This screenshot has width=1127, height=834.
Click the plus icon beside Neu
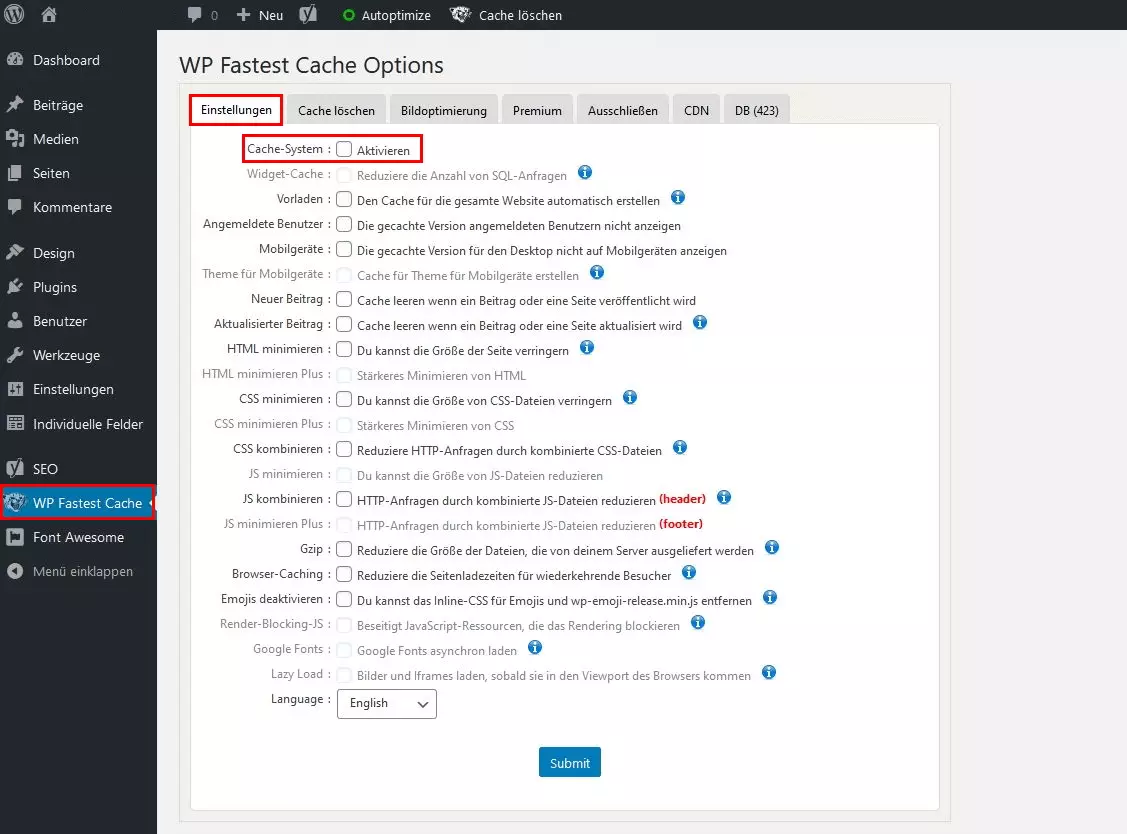[244, 15]
